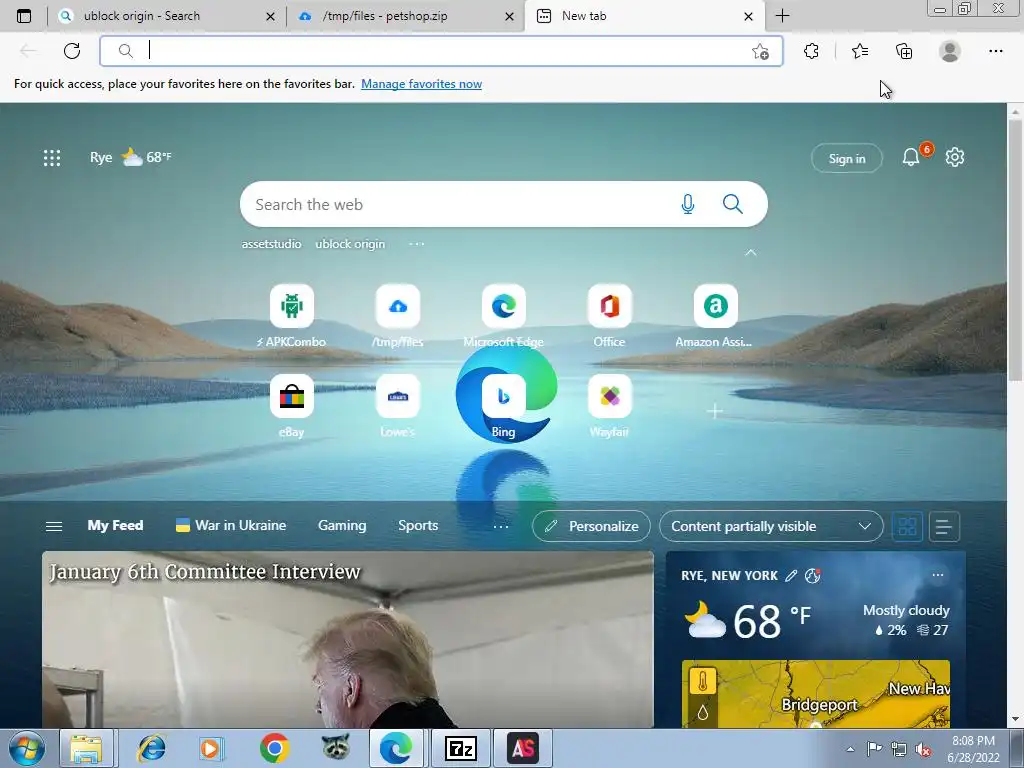Switch feed to grid view
The image size is (1024, 768).
click(907, 526)
